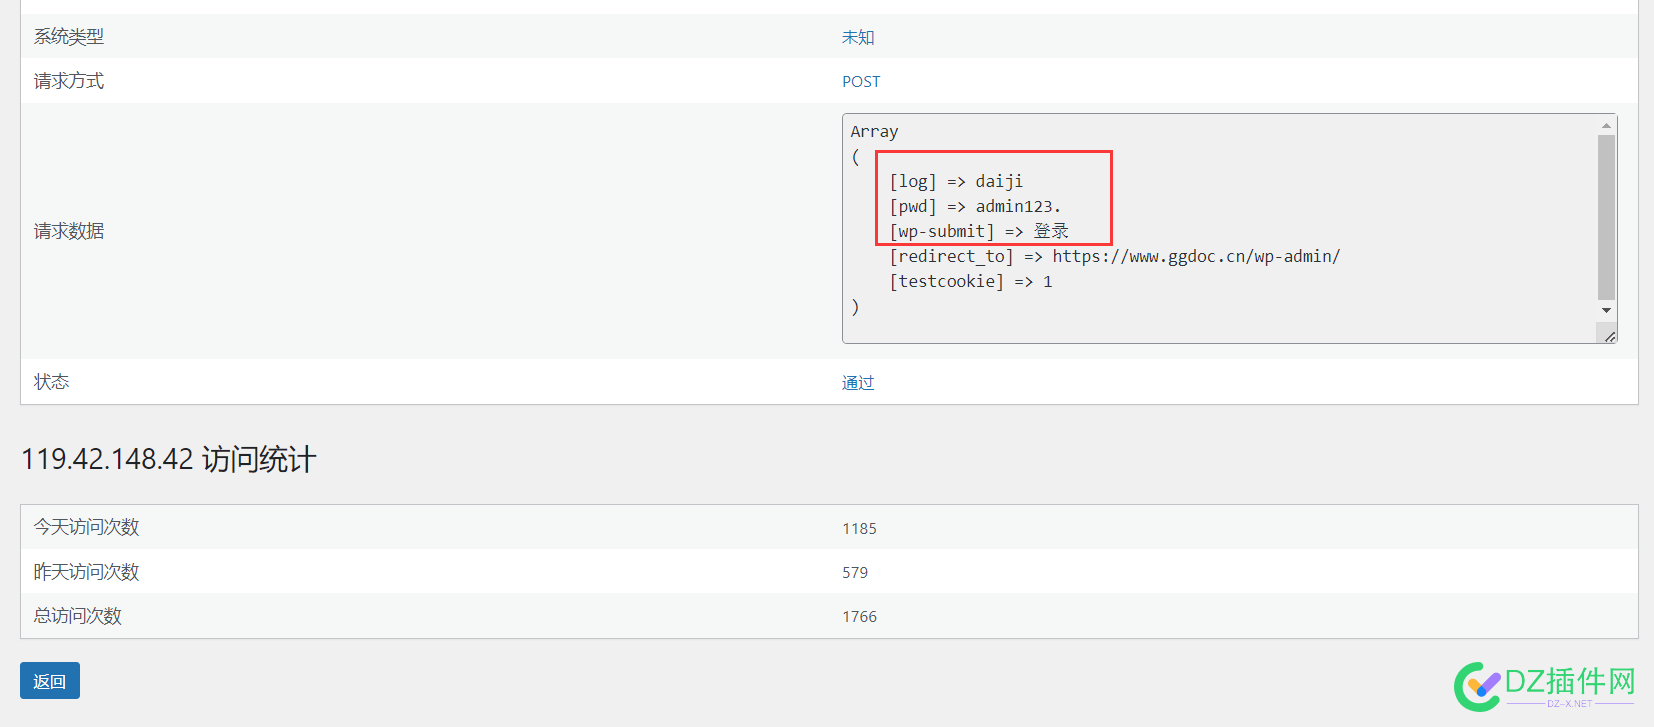Click today's visit count 1185
The width and height of the screenshot is (1654, 727).
[x=859, y=528]
